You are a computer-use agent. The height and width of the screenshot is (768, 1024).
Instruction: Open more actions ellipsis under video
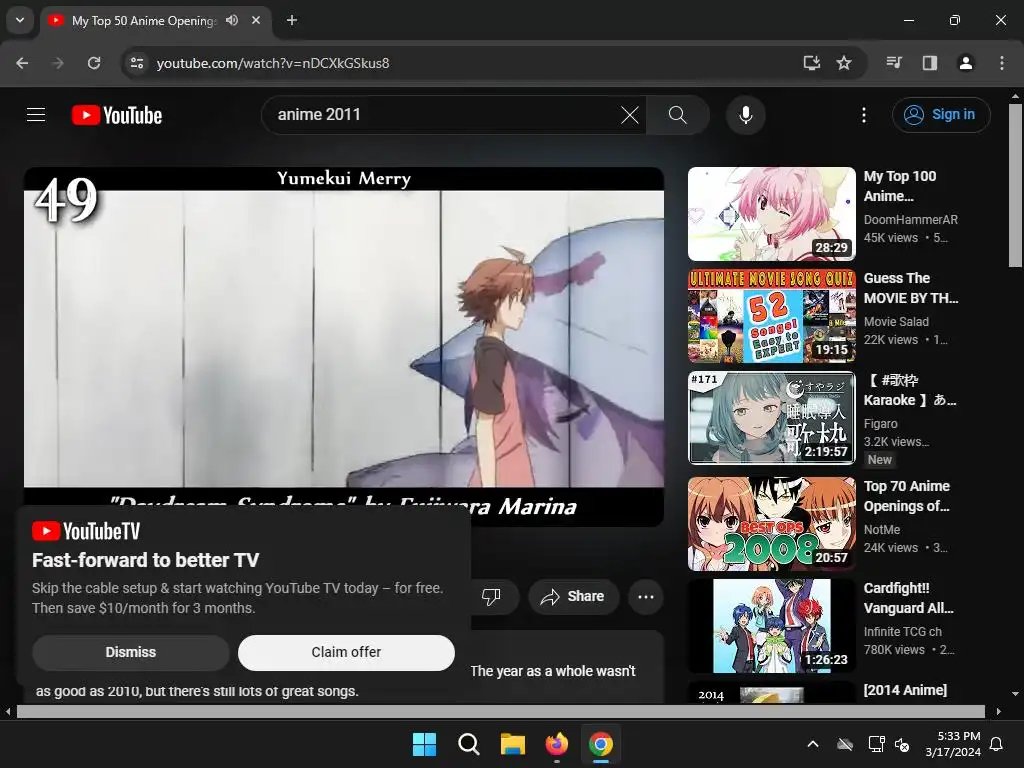(645, 596)
